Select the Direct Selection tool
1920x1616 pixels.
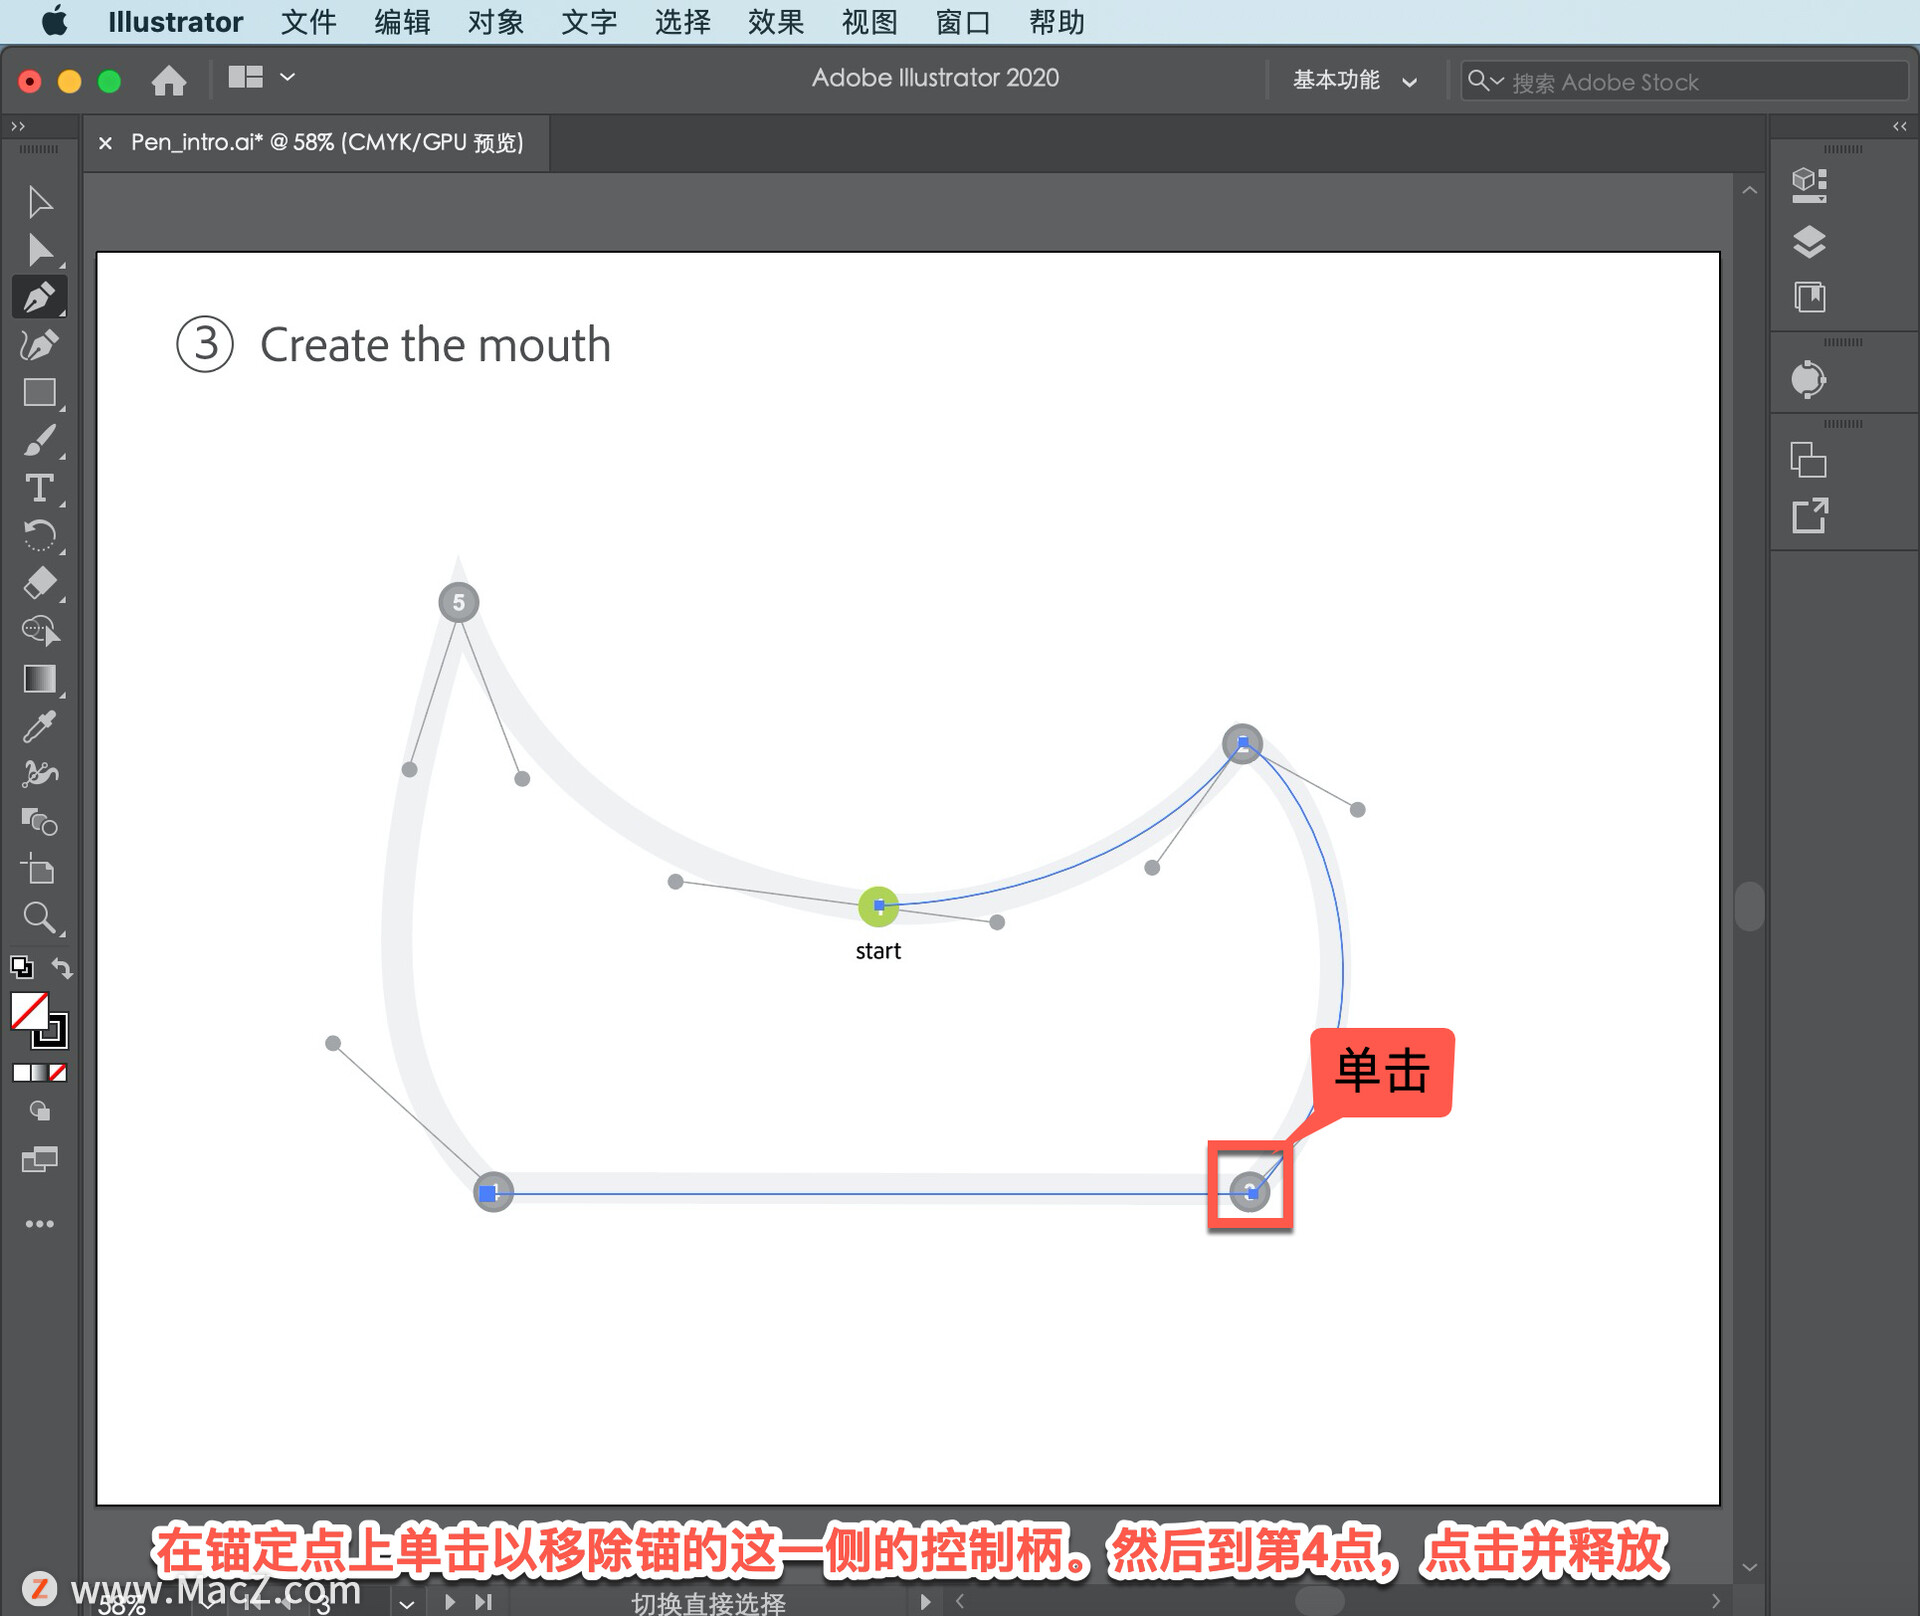coord(40,250)
